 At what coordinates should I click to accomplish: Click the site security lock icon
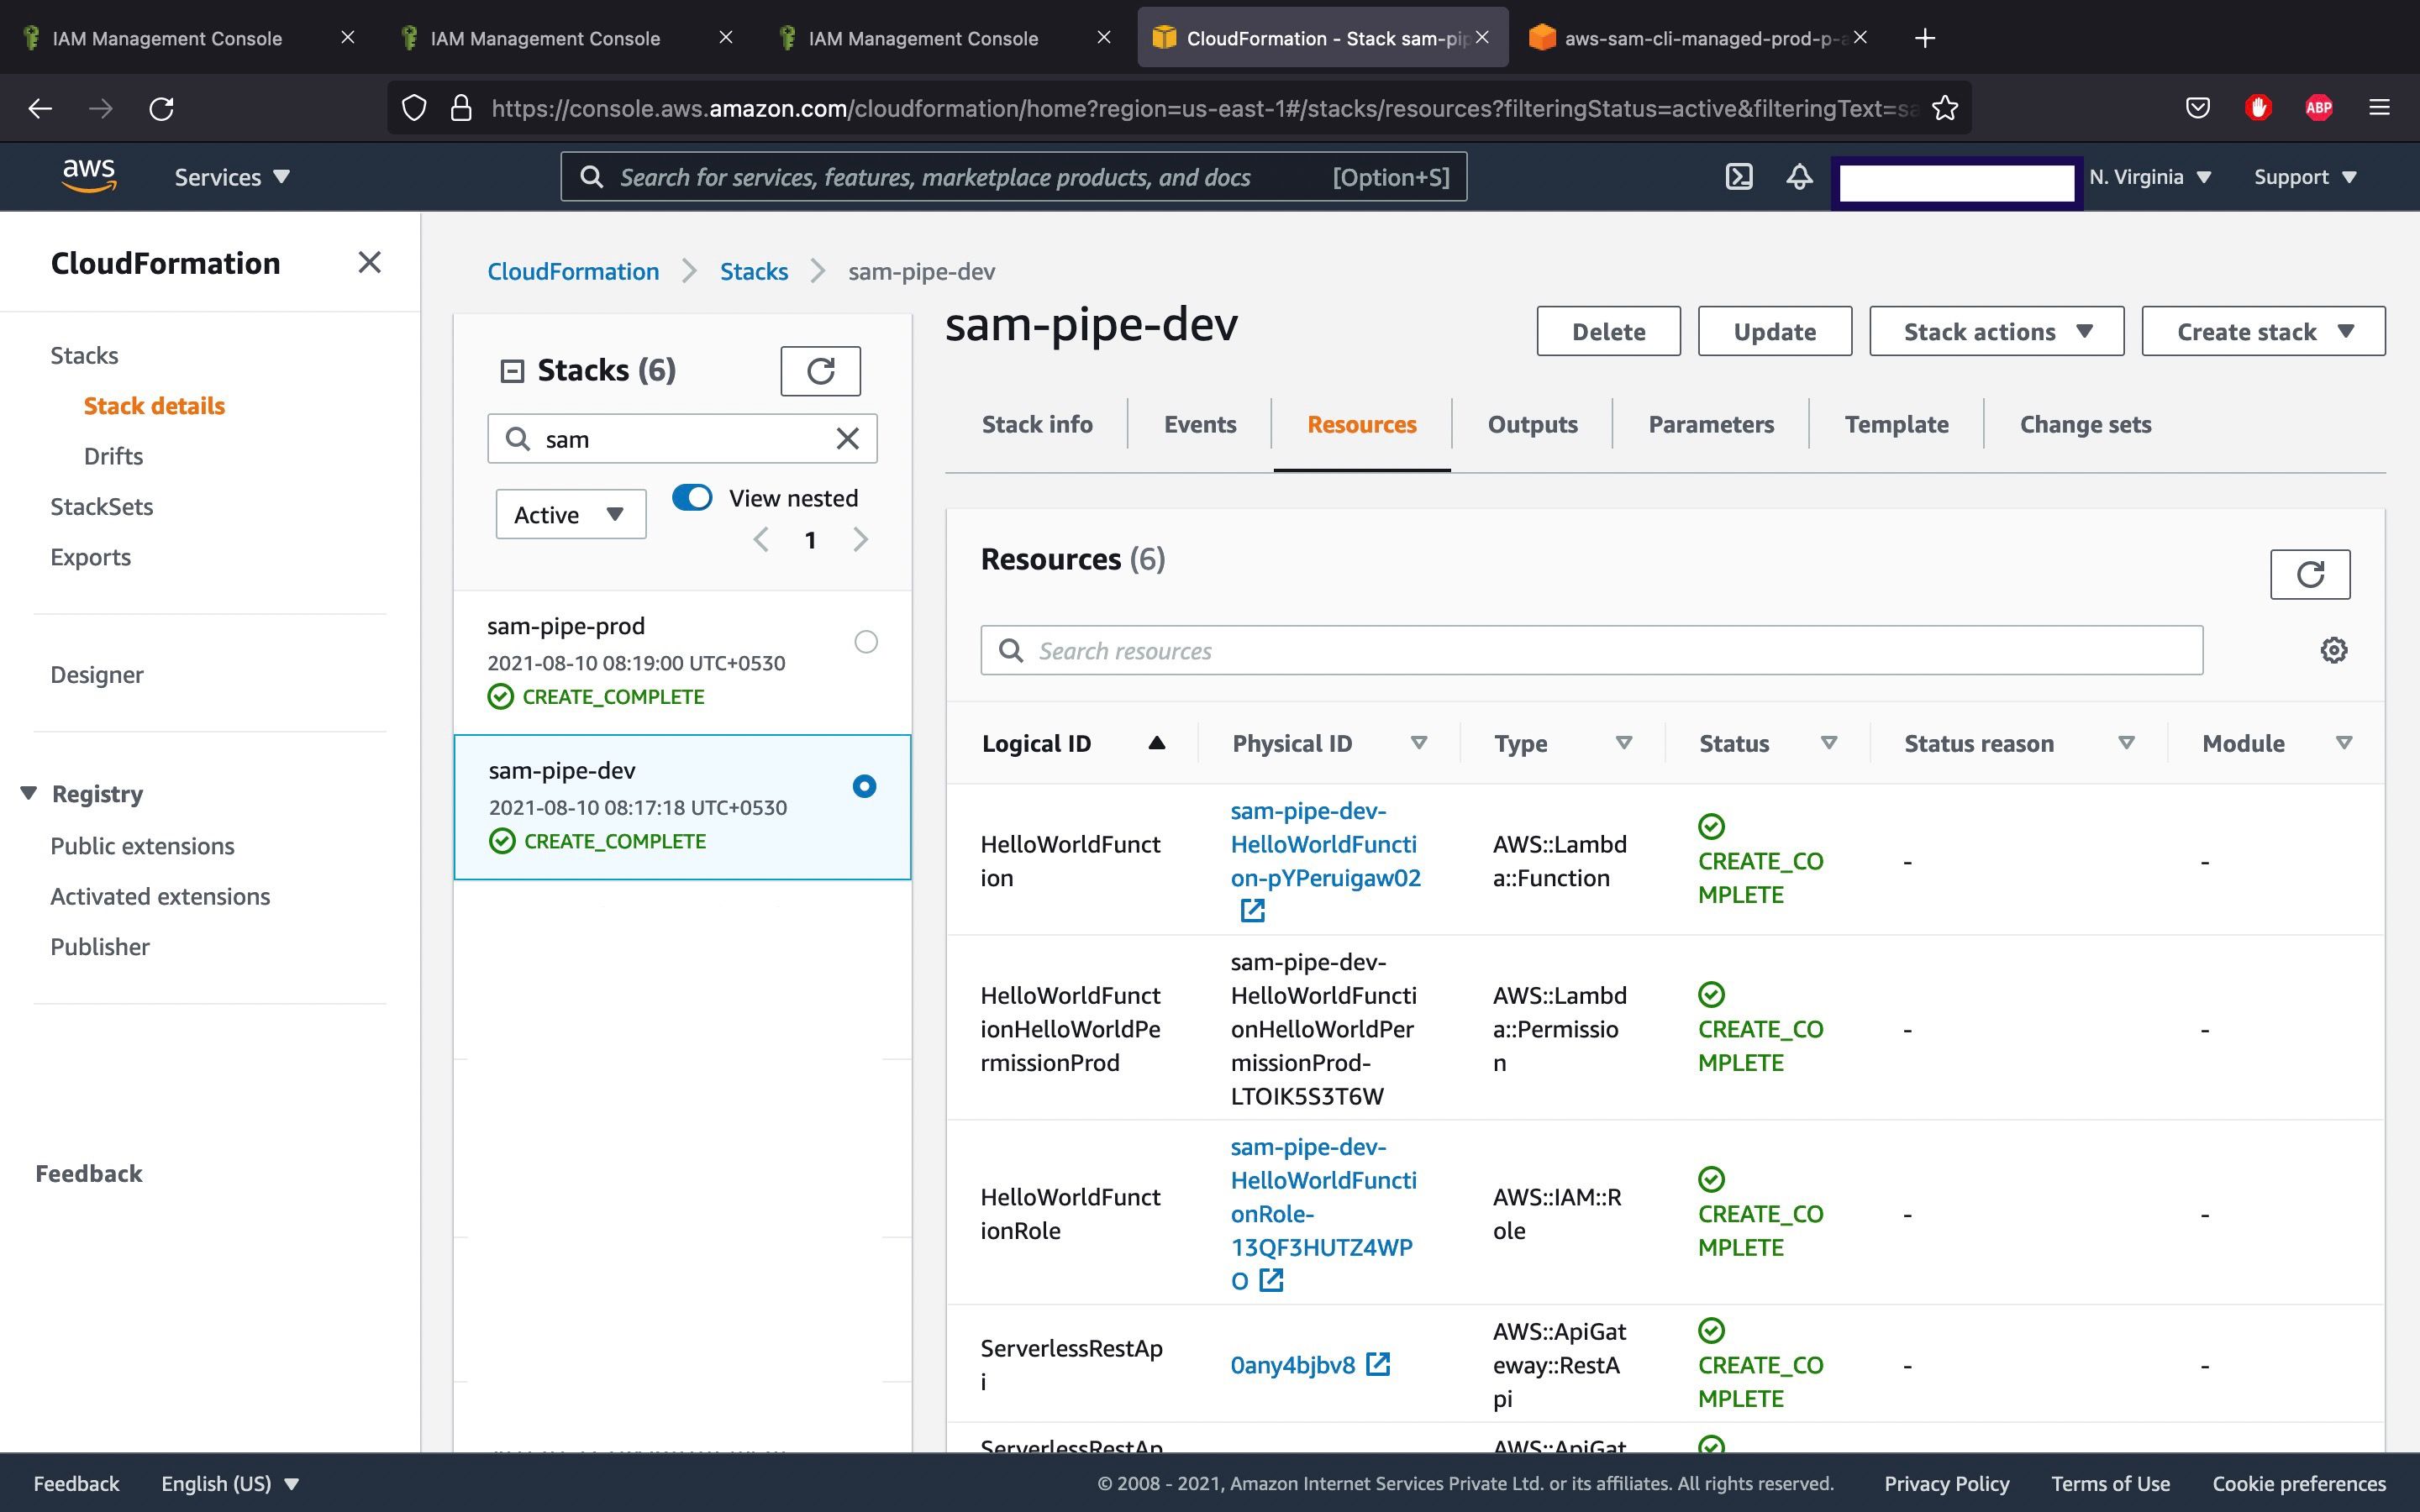point(461,108)
